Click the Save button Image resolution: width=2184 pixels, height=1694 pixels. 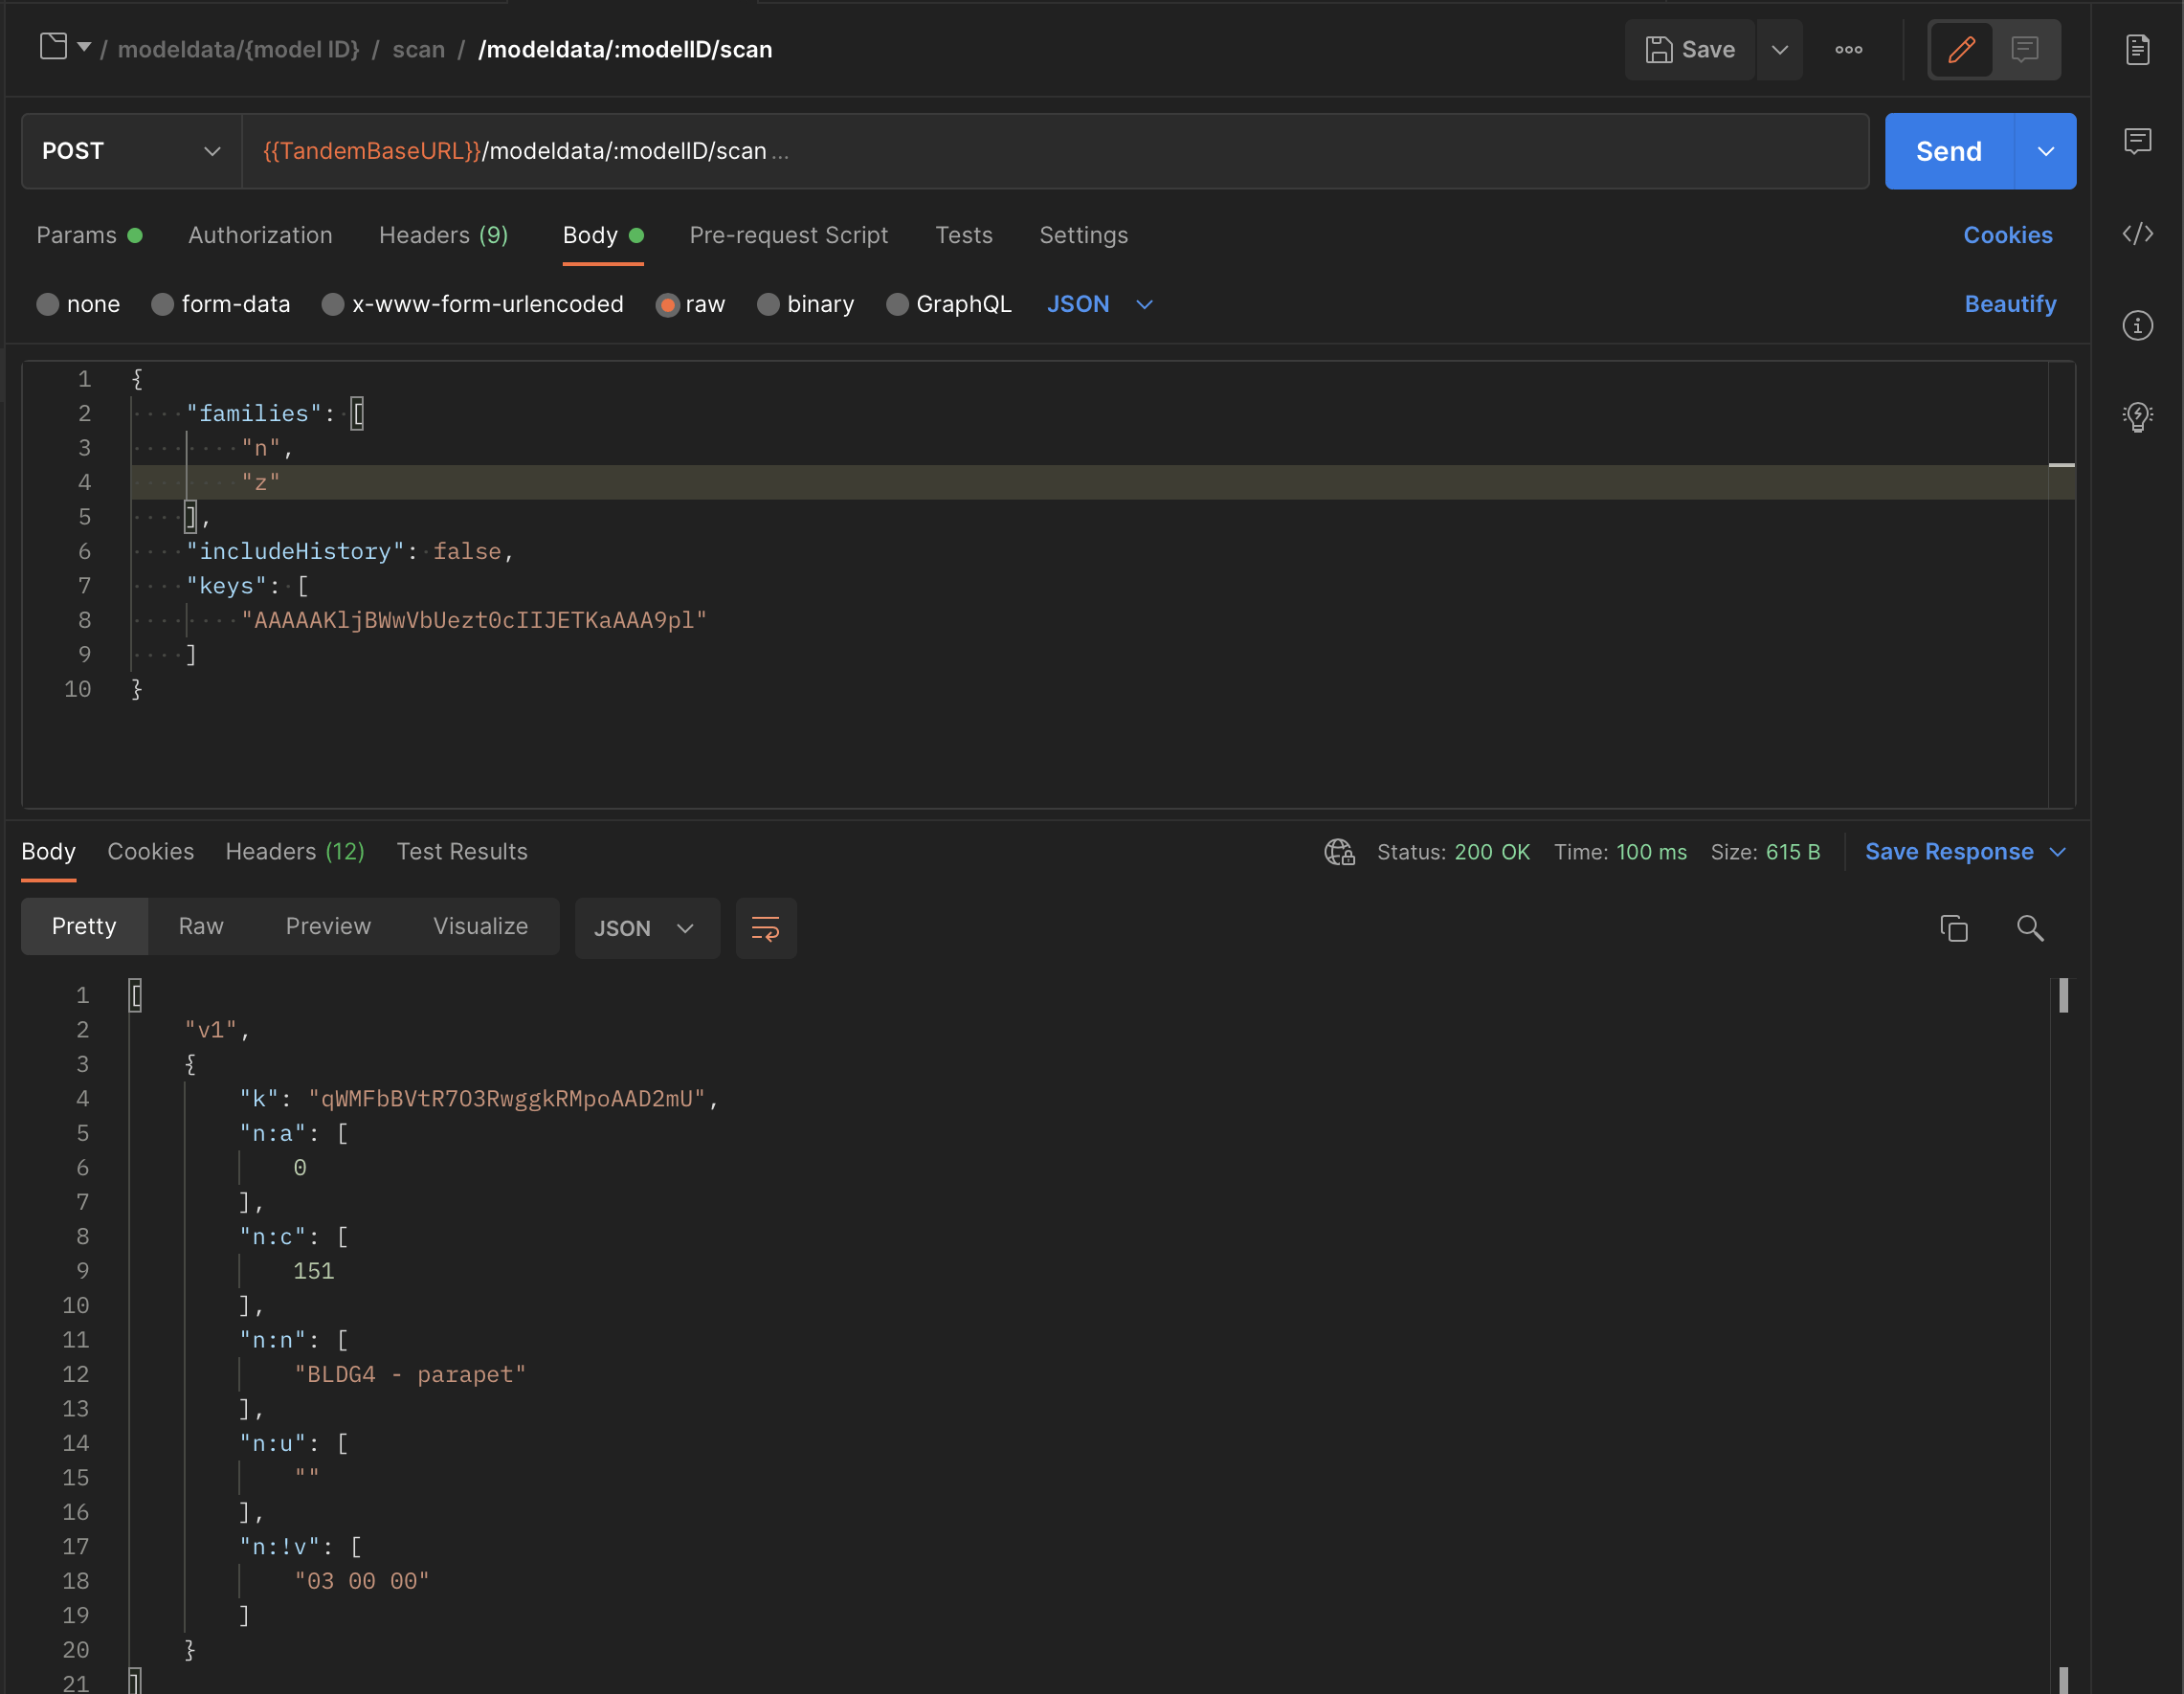click(x=1689, y=49)
